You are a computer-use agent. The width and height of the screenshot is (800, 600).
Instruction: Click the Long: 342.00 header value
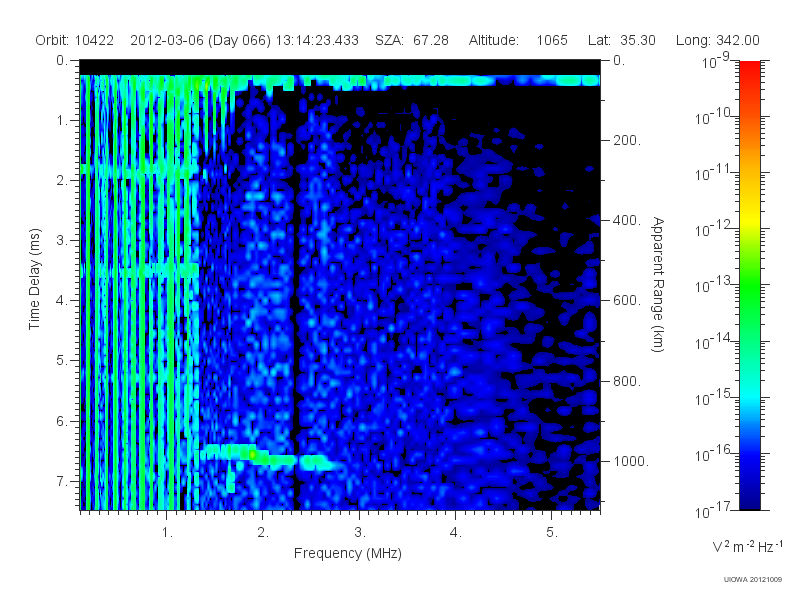click(717, 40)
